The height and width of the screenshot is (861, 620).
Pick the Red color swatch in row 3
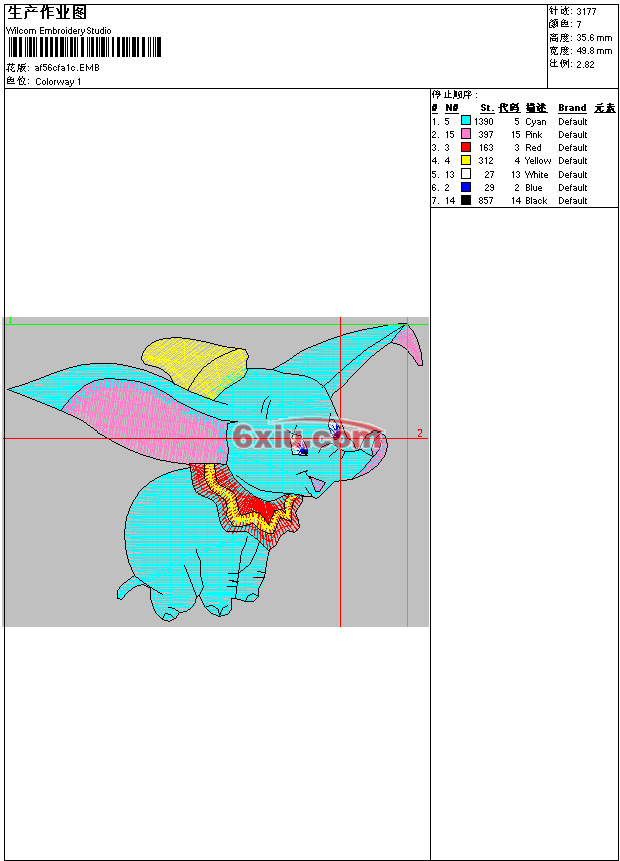pos(466,147)
